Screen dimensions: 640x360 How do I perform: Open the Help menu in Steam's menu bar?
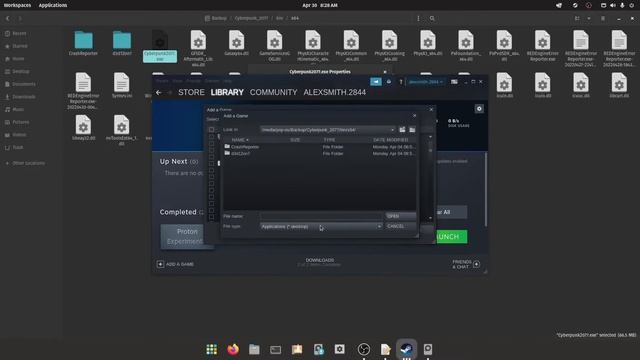[227, 81]
